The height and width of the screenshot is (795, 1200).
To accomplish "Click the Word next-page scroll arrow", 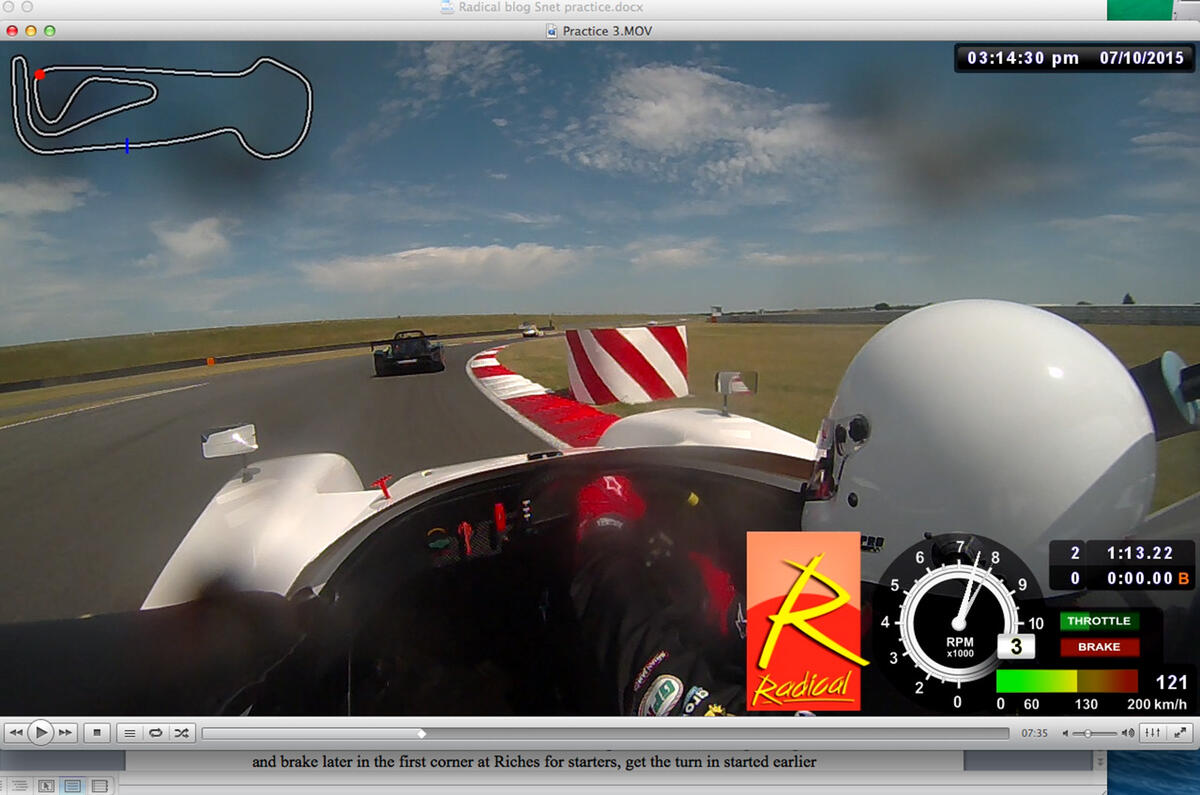I will coord(1102,761).
